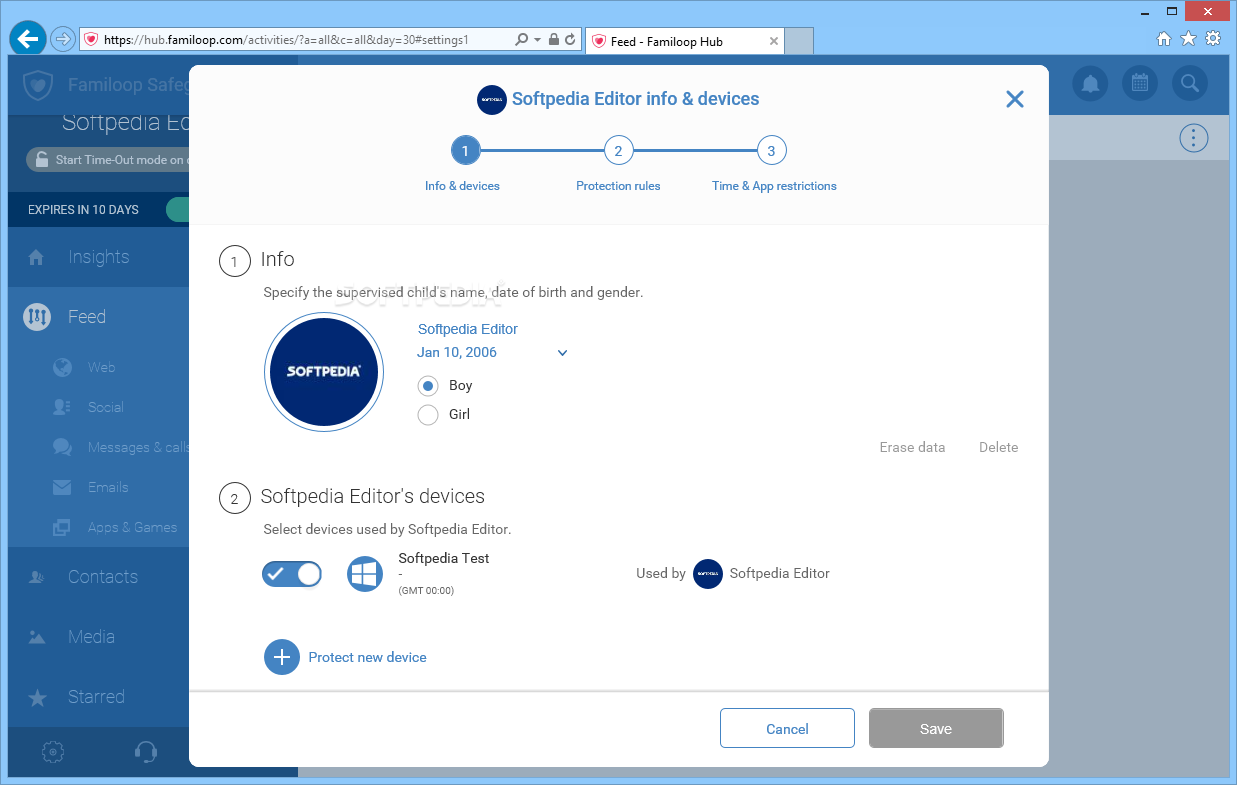1237x785 pixels.
Task: Open the three-dot more options menu
Action: (x=1193, y=138)
